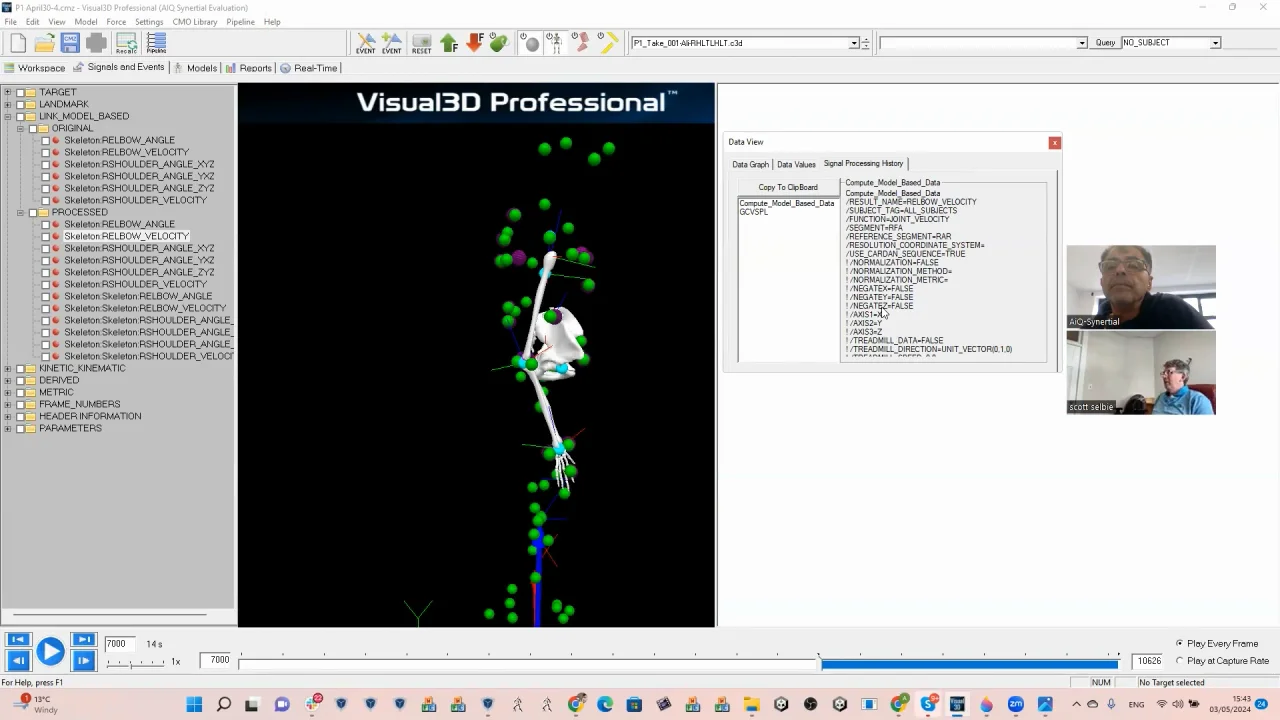This screenshot has height=720, width=1280.
Task: Toggle the gray sphere display icon
Action: (532, 43)
